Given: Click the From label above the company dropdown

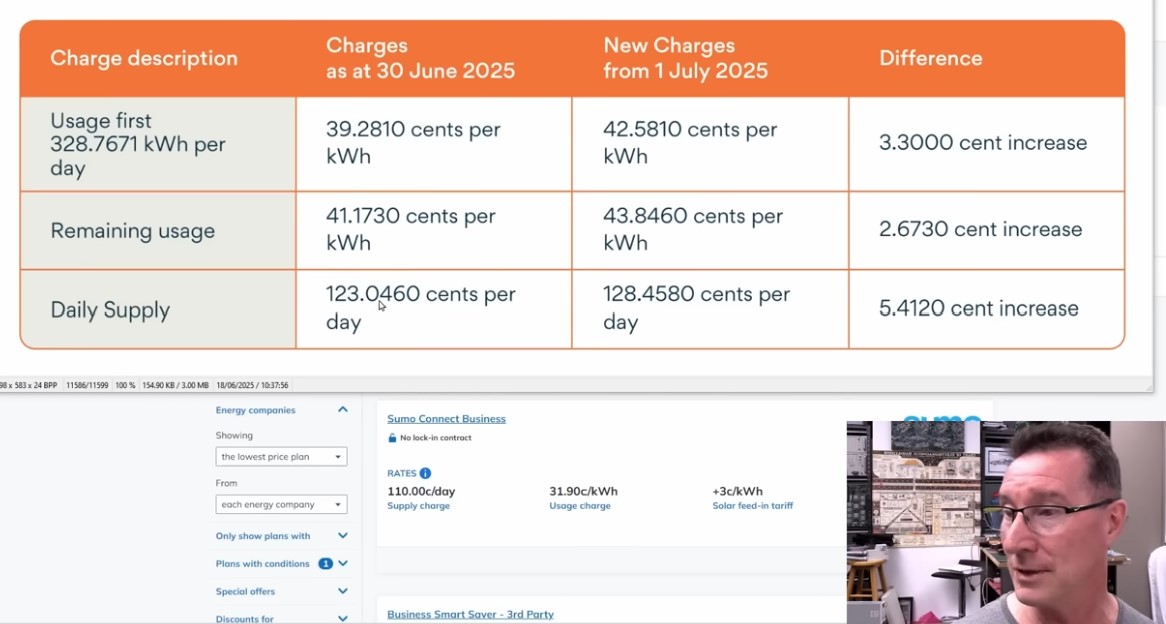Looking at the screenshot, I should [x=226, y=483].
